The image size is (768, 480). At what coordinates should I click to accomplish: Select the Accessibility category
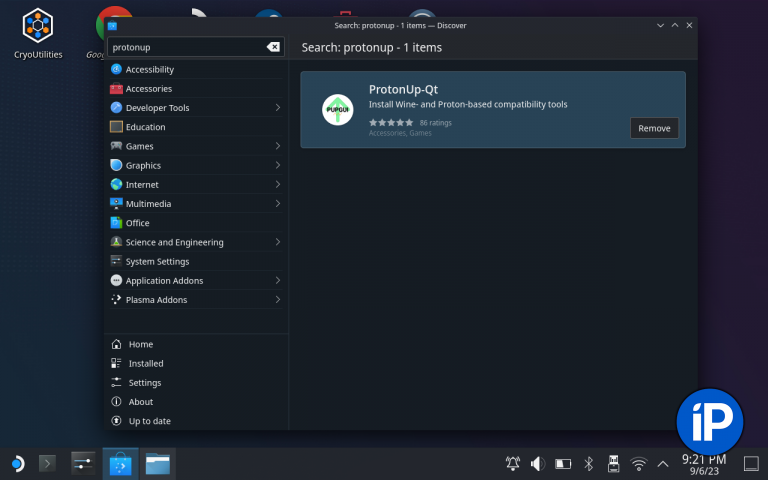tap(150, 70)
